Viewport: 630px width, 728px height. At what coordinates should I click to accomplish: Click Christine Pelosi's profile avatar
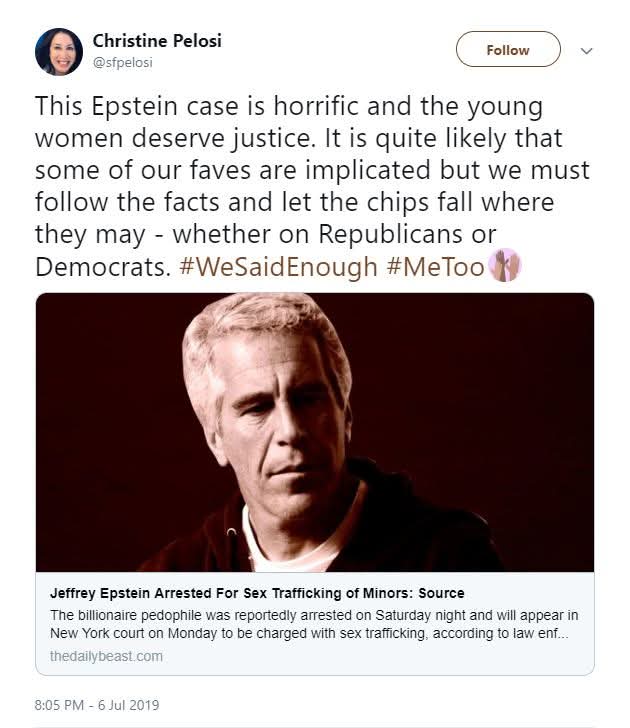[58, 51]
